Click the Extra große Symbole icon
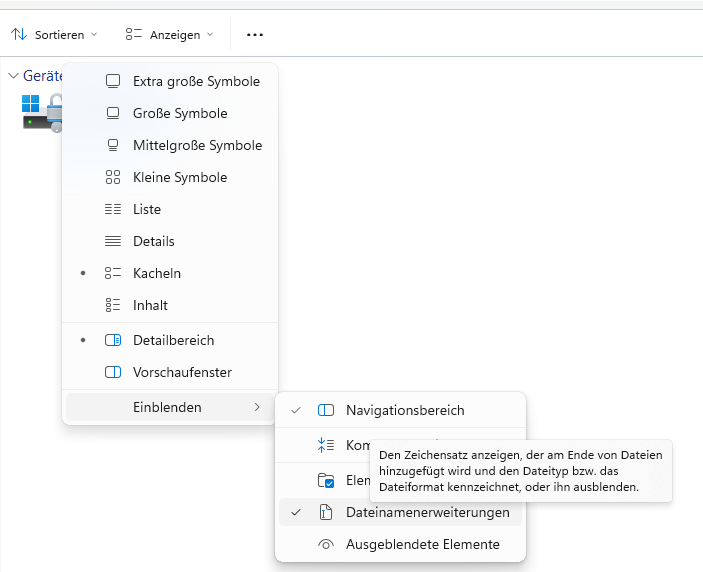Viewport: 703px width, 572px height. [113, 81]
